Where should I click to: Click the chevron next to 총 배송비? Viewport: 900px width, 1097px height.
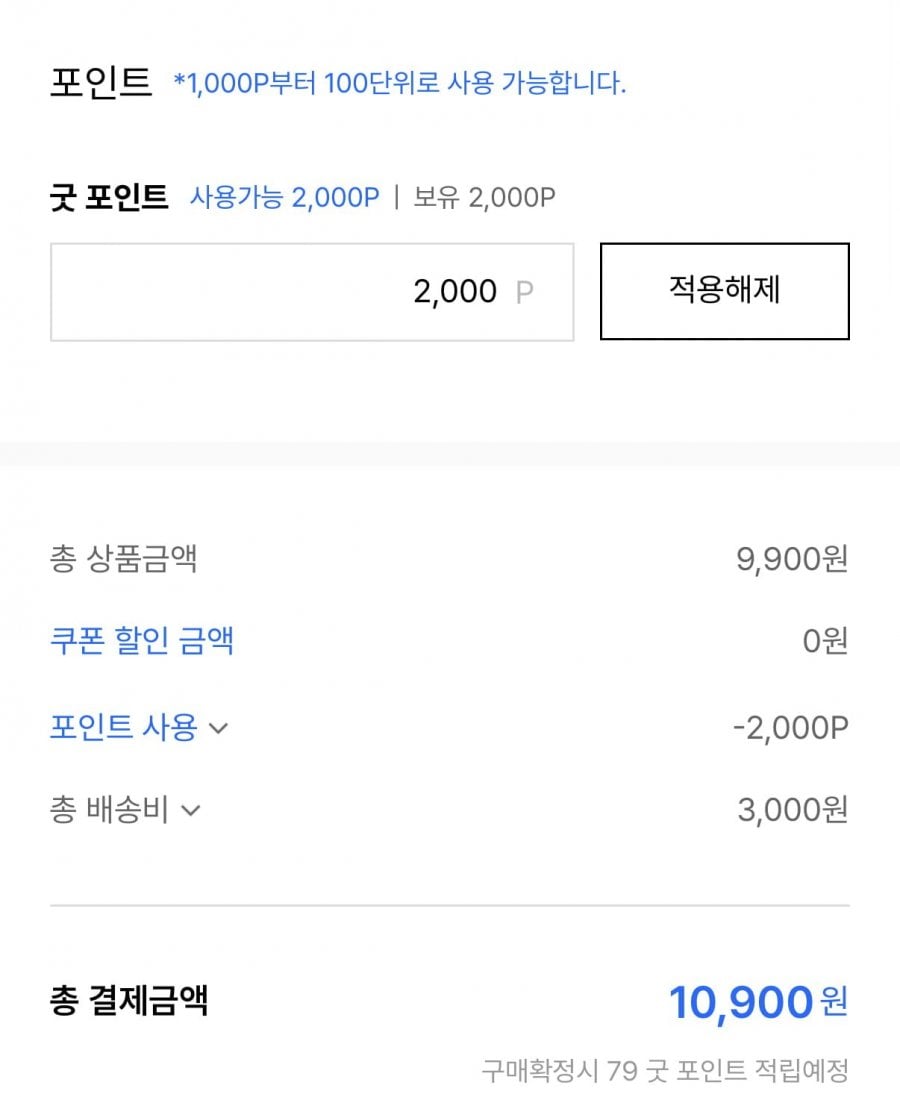190,811
